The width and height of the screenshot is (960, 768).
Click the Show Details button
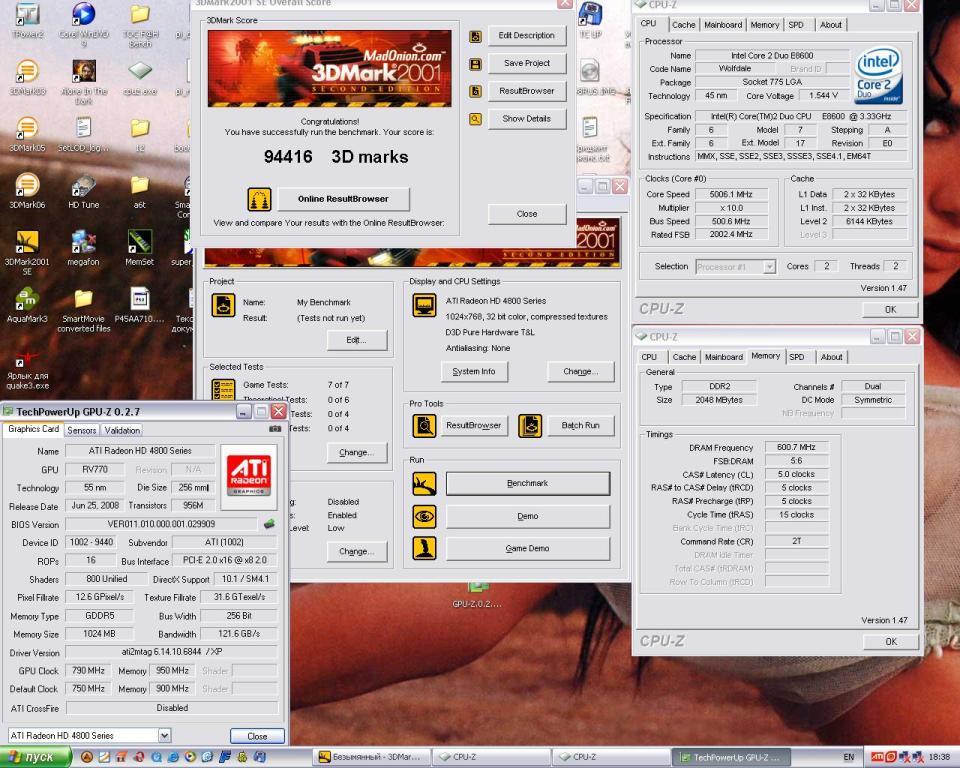pyautogui.click(x=527, y=118)
